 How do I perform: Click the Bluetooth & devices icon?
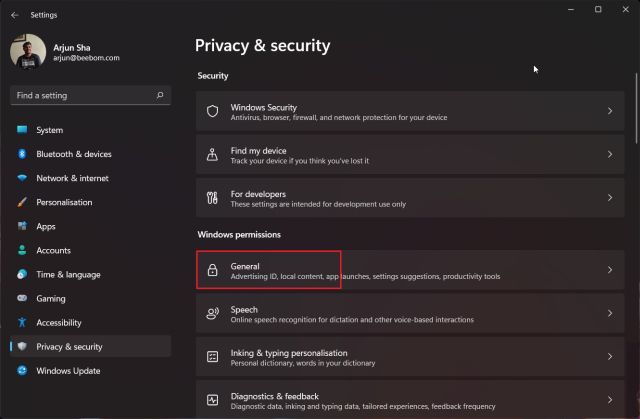22,154
